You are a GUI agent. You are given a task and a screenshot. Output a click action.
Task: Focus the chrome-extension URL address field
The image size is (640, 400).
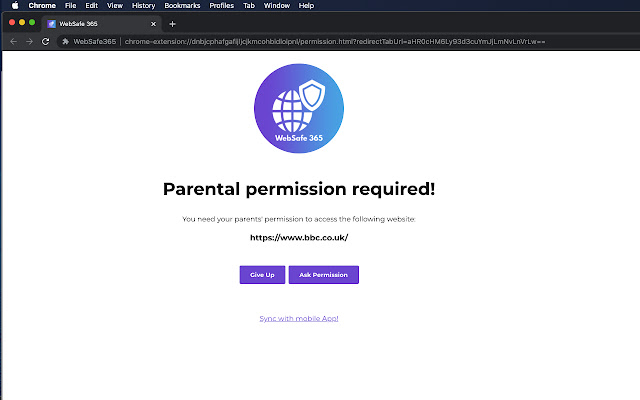click(335, 41)
